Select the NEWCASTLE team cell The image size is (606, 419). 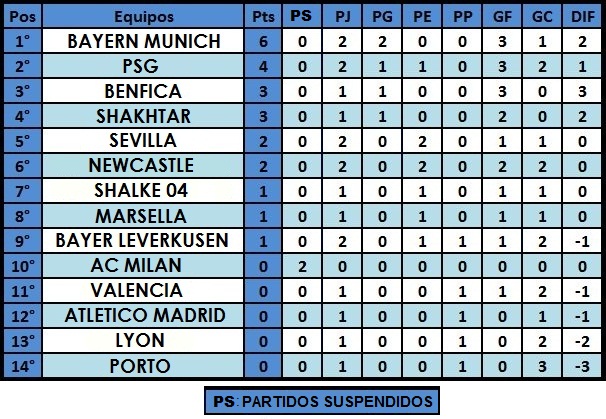[x=143, y=166]
